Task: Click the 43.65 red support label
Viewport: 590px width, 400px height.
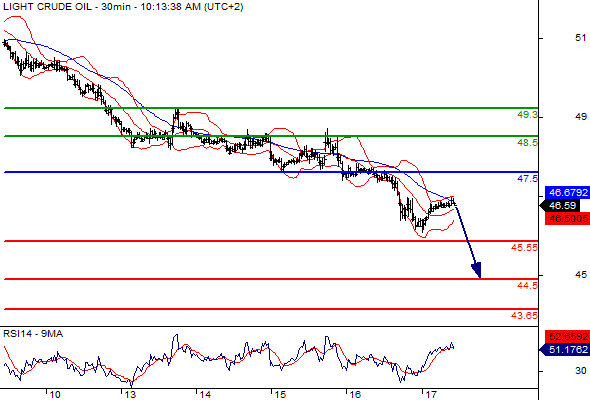Action: click(524, 316)
